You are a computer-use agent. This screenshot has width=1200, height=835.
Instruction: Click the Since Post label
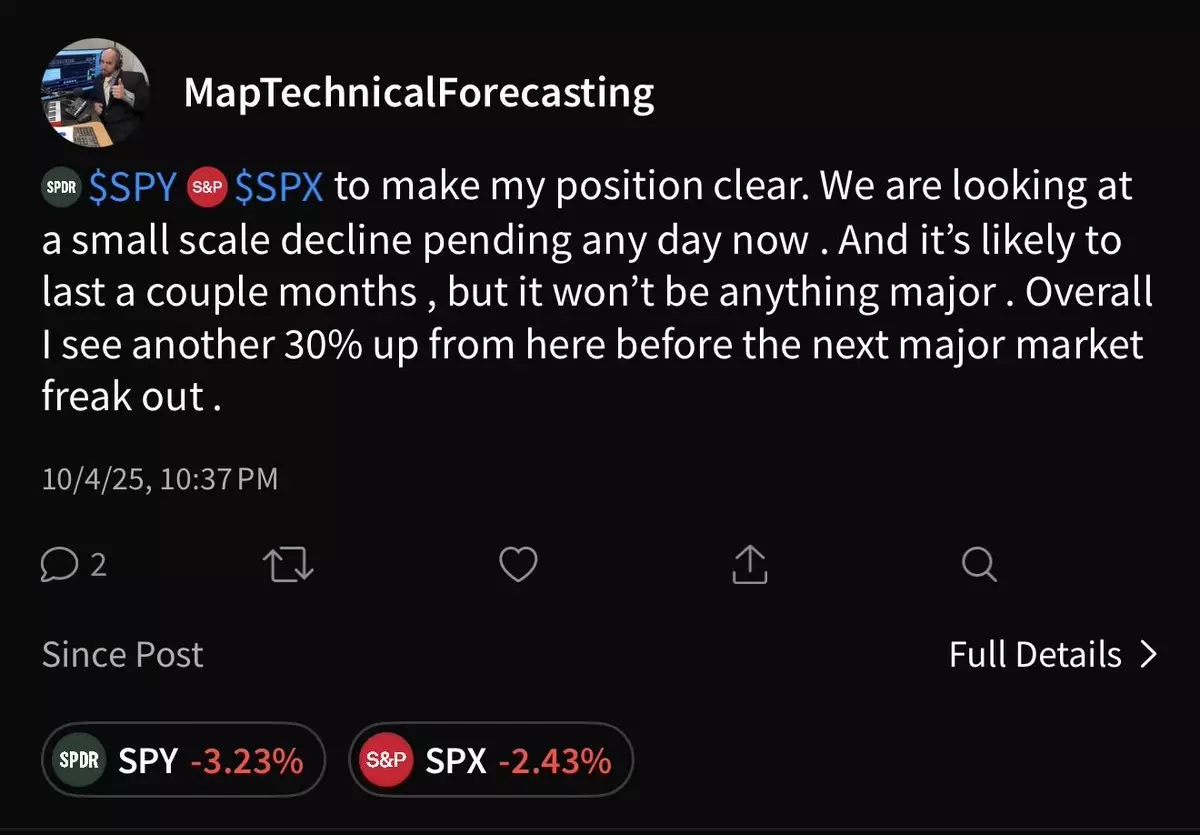122,655
